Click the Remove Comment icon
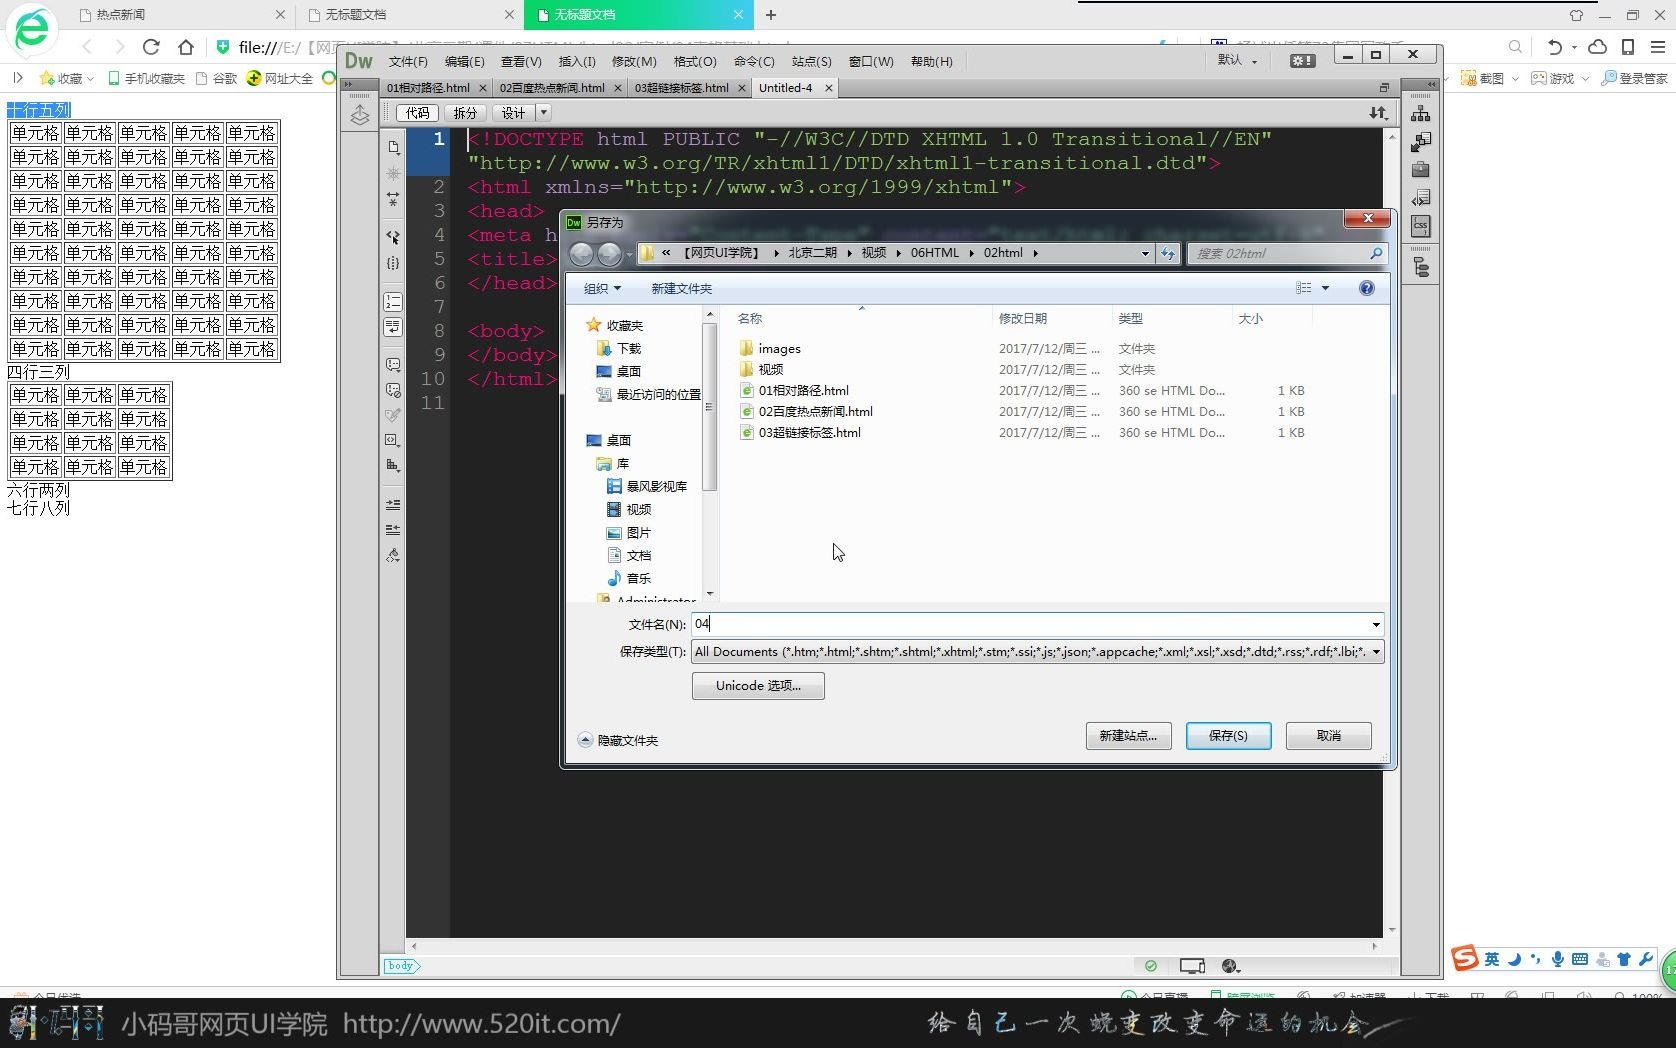The width and height of the screenshot is (1676, 1048). tap(393, 390)
